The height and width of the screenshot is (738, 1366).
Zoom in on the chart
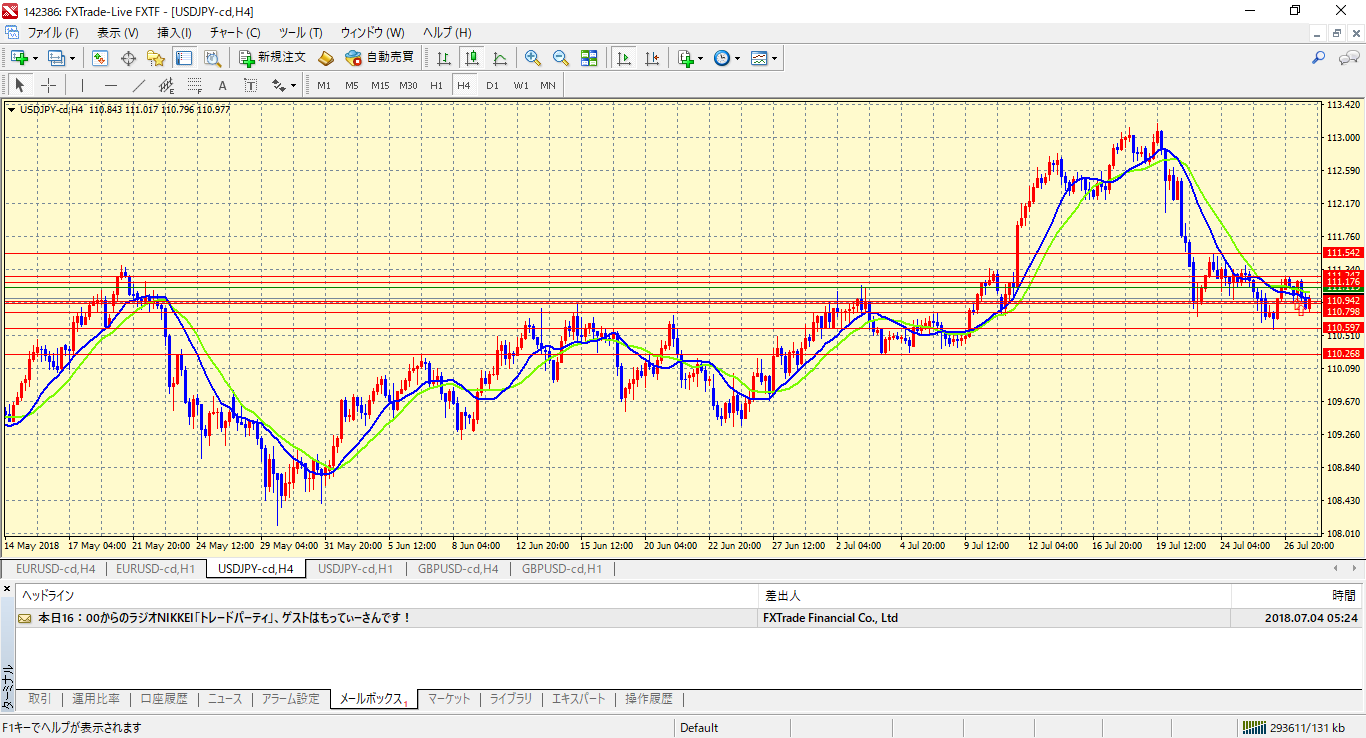coord(533,58)
